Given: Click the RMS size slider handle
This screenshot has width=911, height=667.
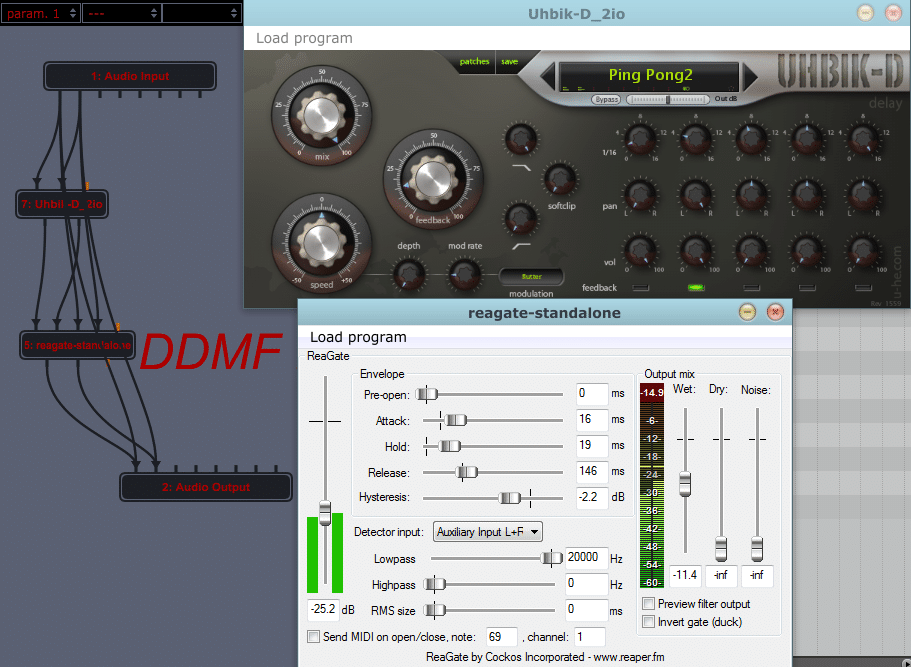Looking at the screenshot, I should (x=435, y=610).
